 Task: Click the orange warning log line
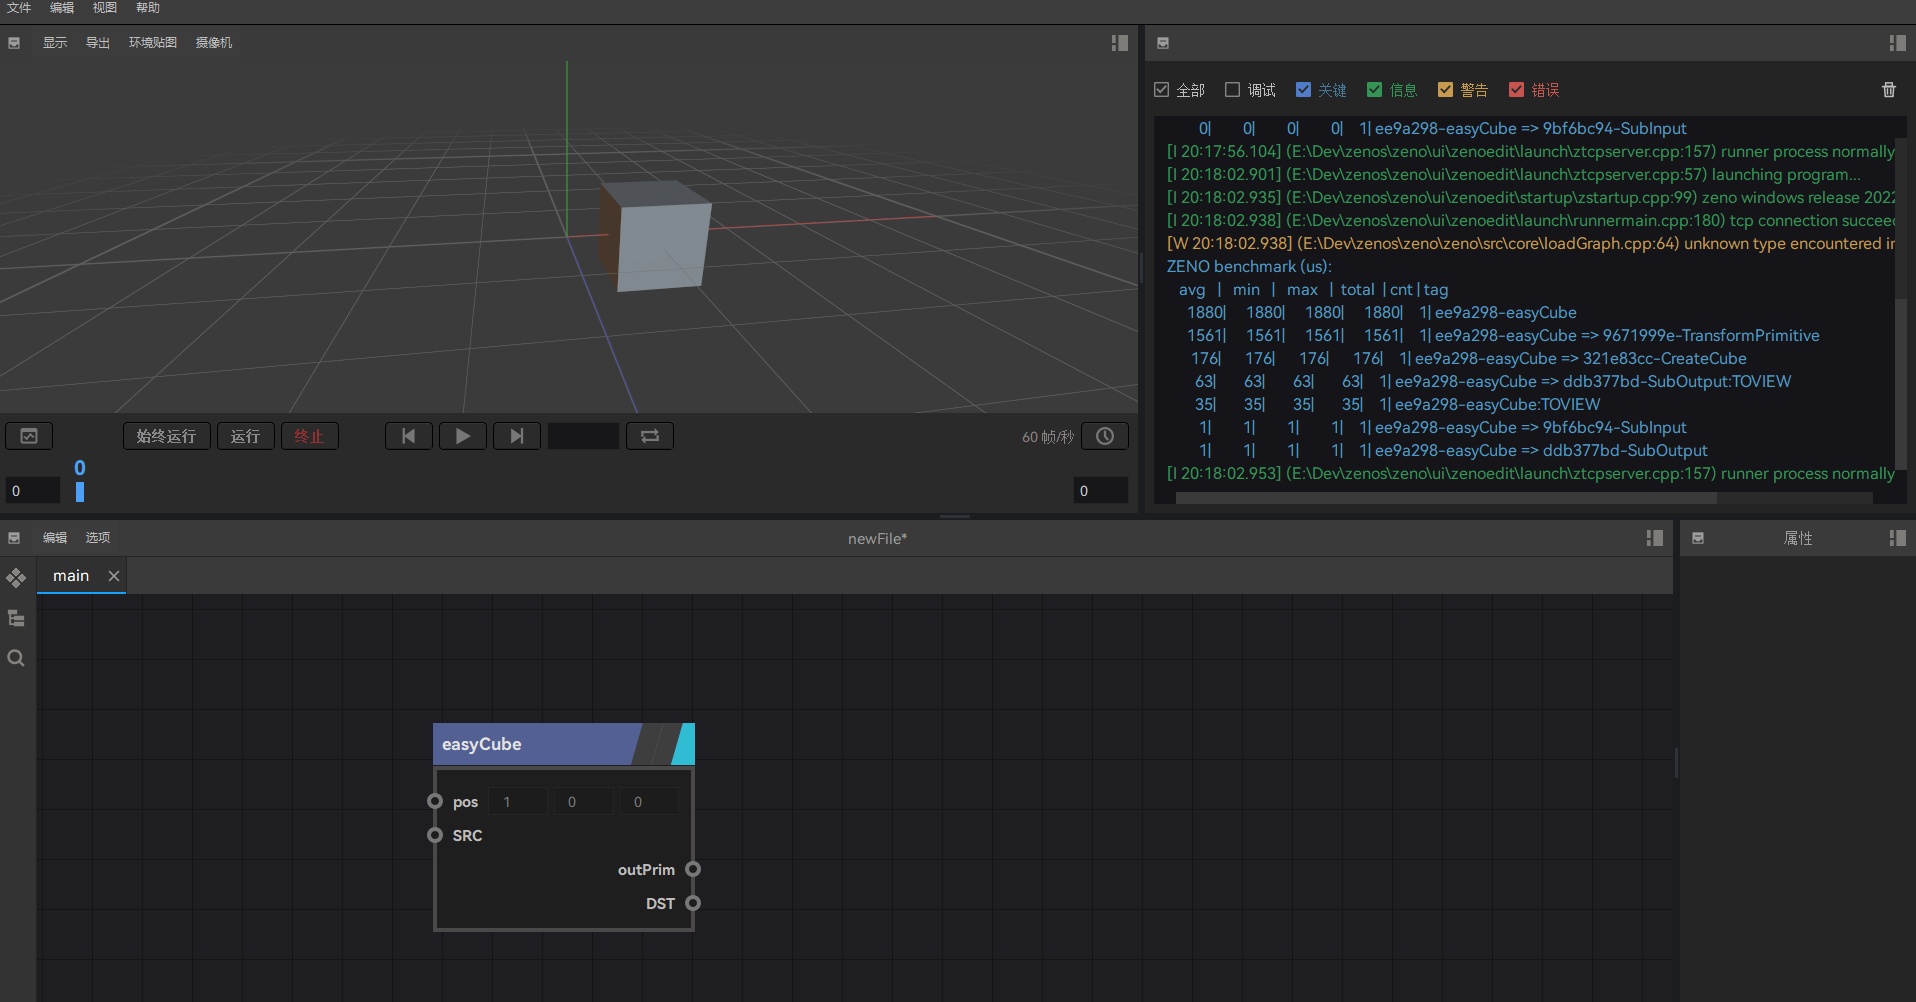tap(1530, 243)
